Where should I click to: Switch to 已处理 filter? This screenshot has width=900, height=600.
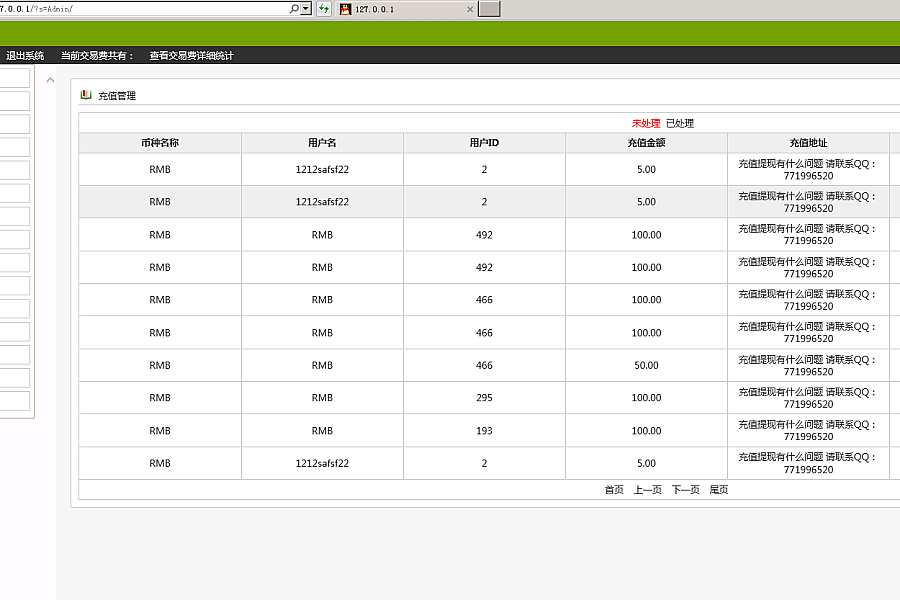[680, 123]
